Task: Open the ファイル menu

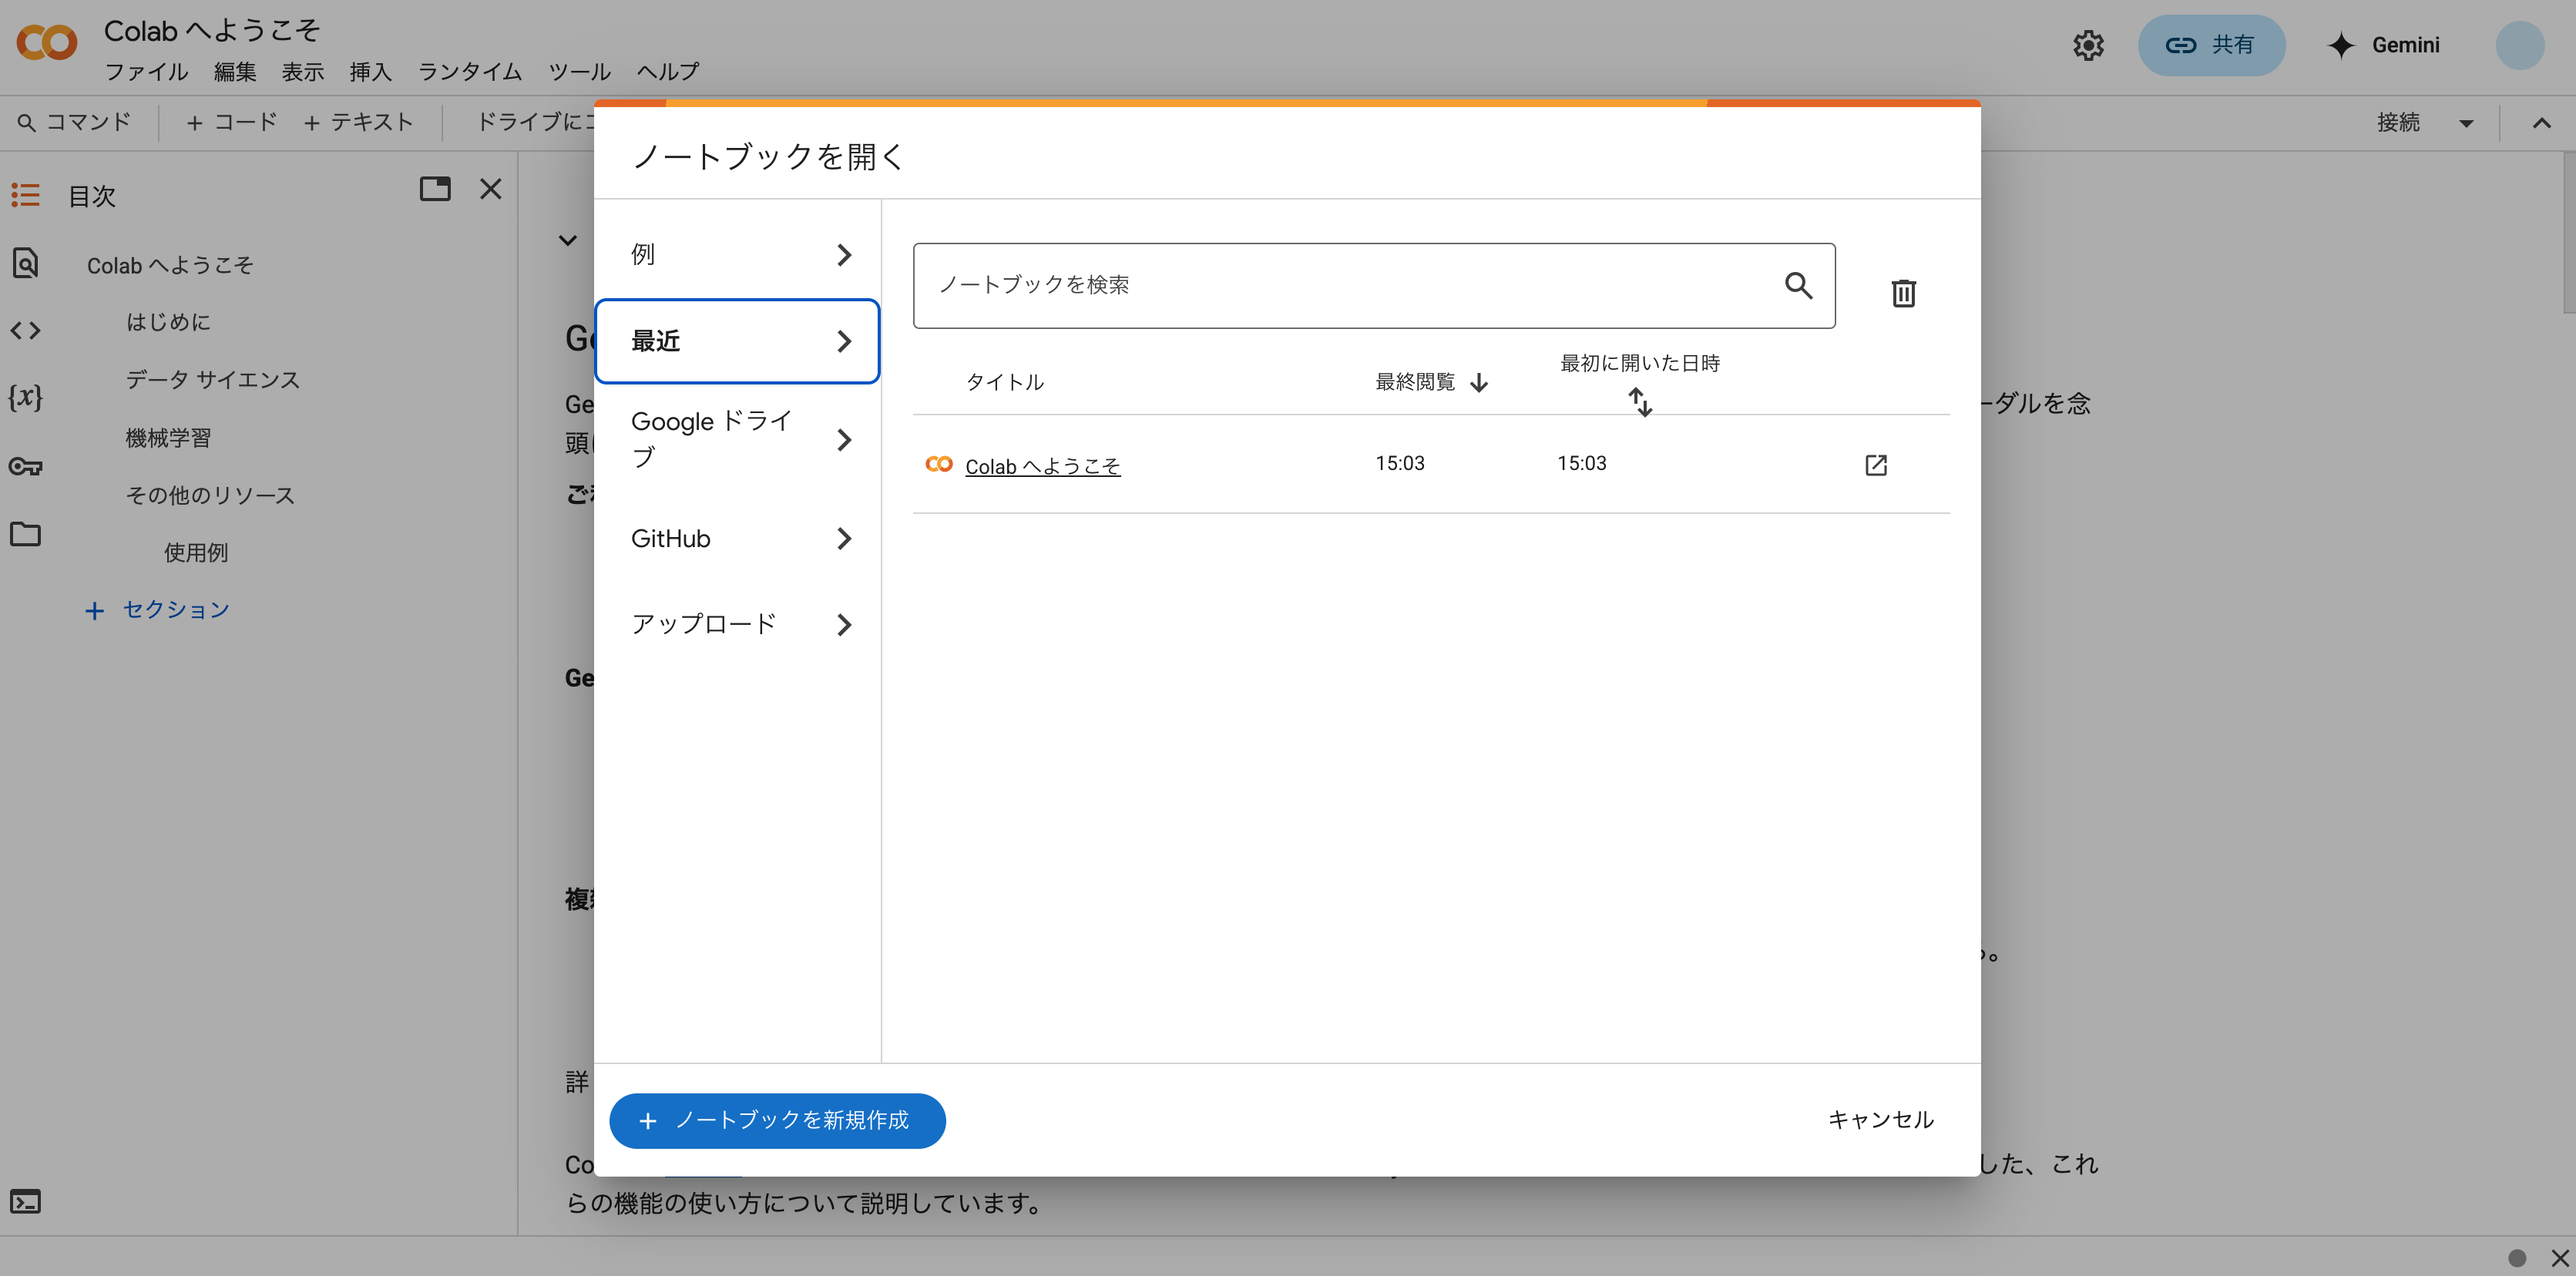Action: (x=146, y=72)
